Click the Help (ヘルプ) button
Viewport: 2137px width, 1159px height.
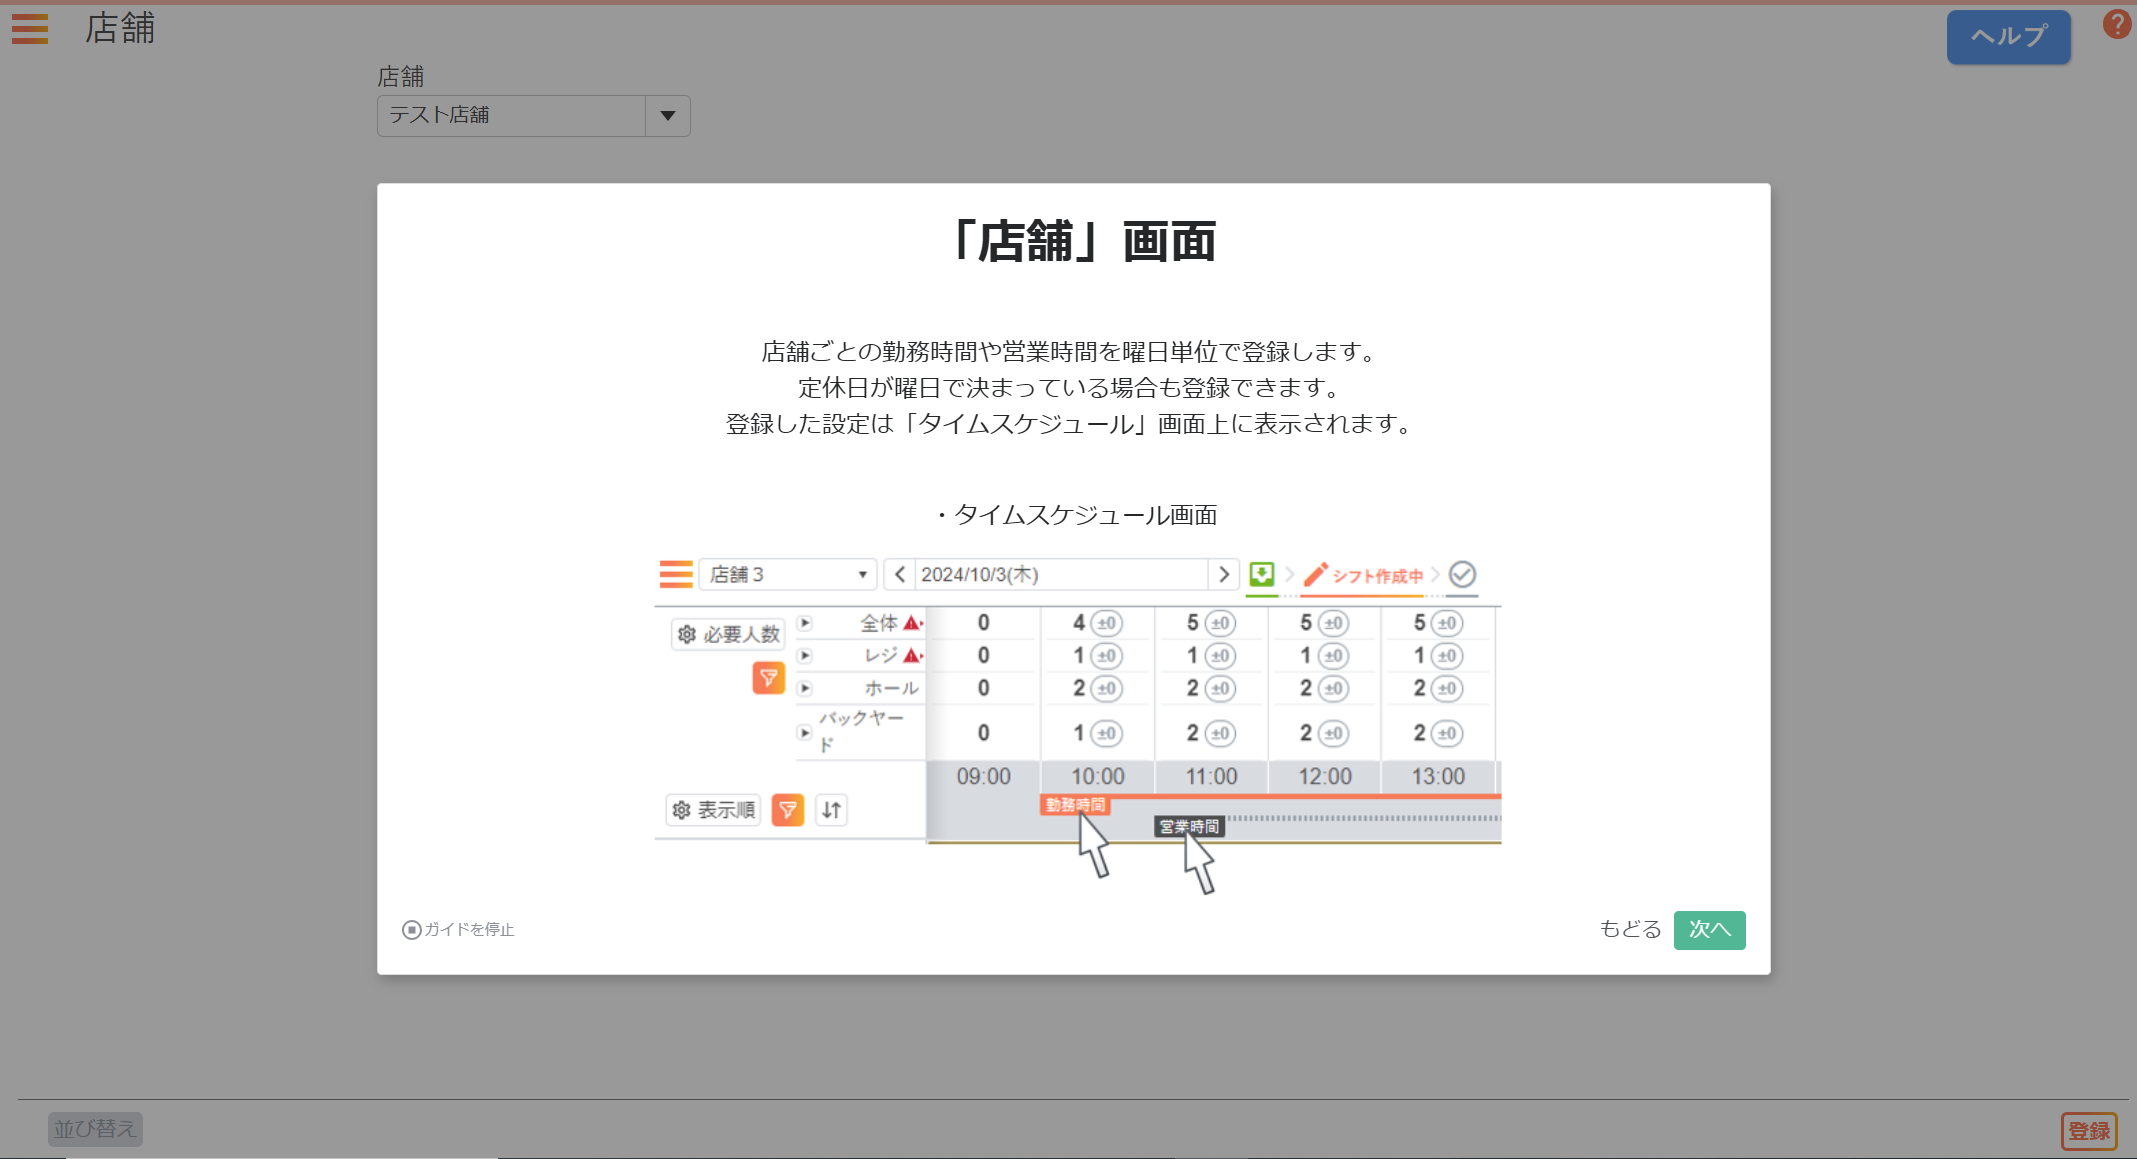[2008, 37]
